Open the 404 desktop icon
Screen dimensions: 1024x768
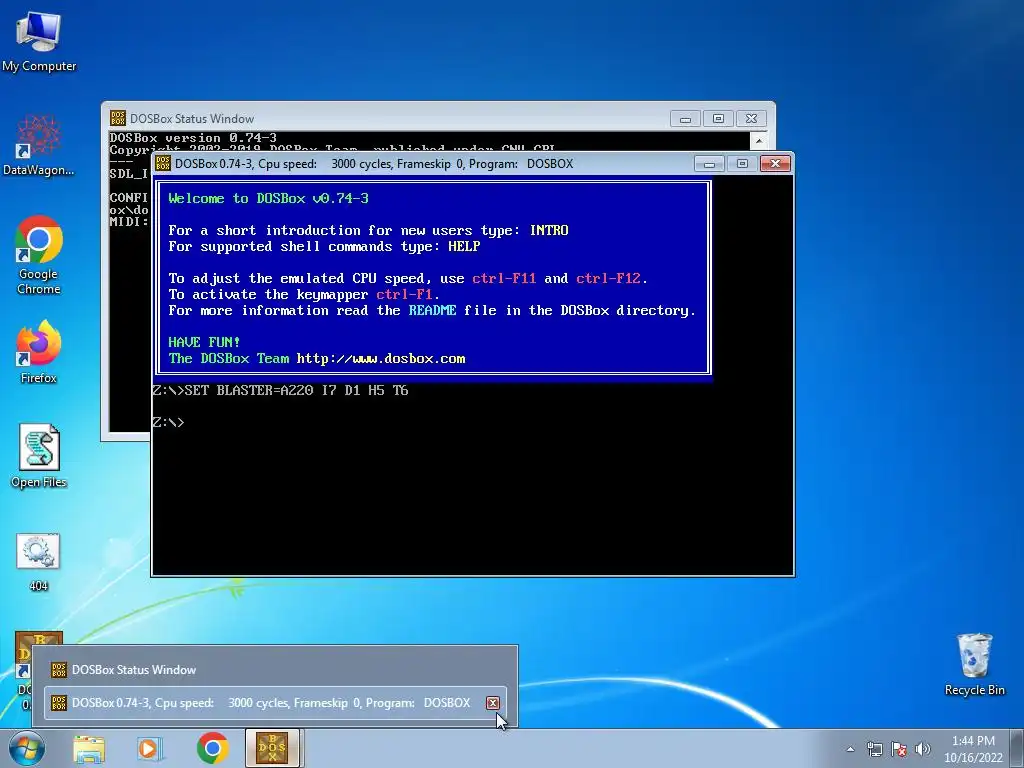(x=39, y=562)
